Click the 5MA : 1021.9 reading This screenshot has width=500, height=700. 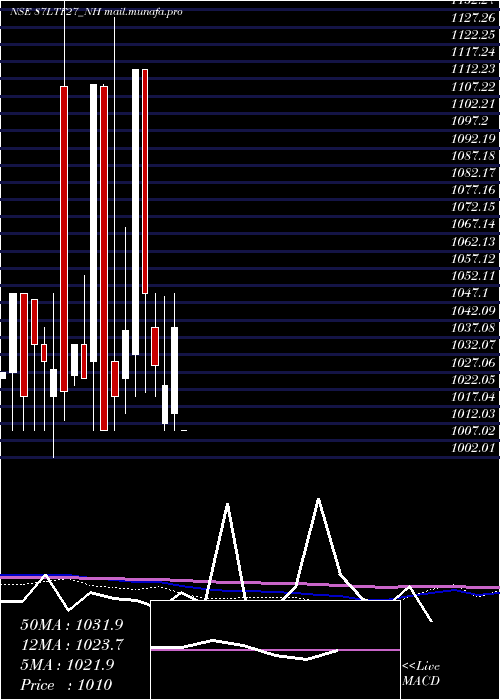67,665
